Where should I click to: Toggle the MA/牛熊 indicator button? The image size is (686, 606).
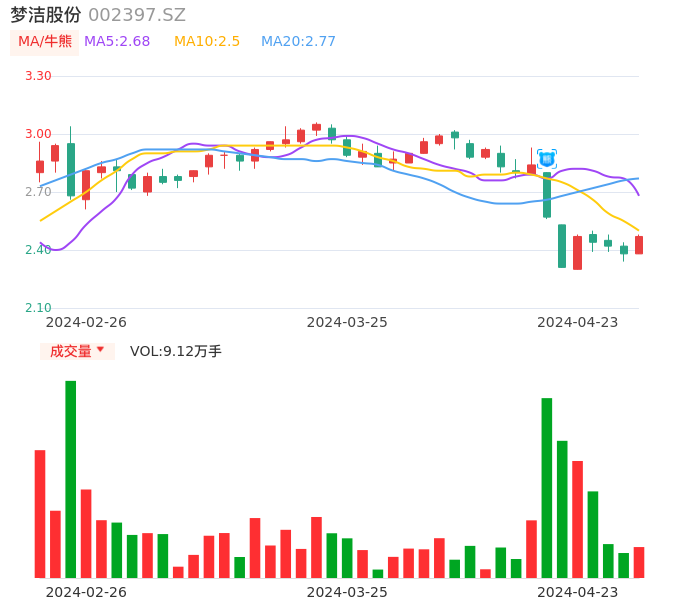pyautogui.click(x=45, y=42)
